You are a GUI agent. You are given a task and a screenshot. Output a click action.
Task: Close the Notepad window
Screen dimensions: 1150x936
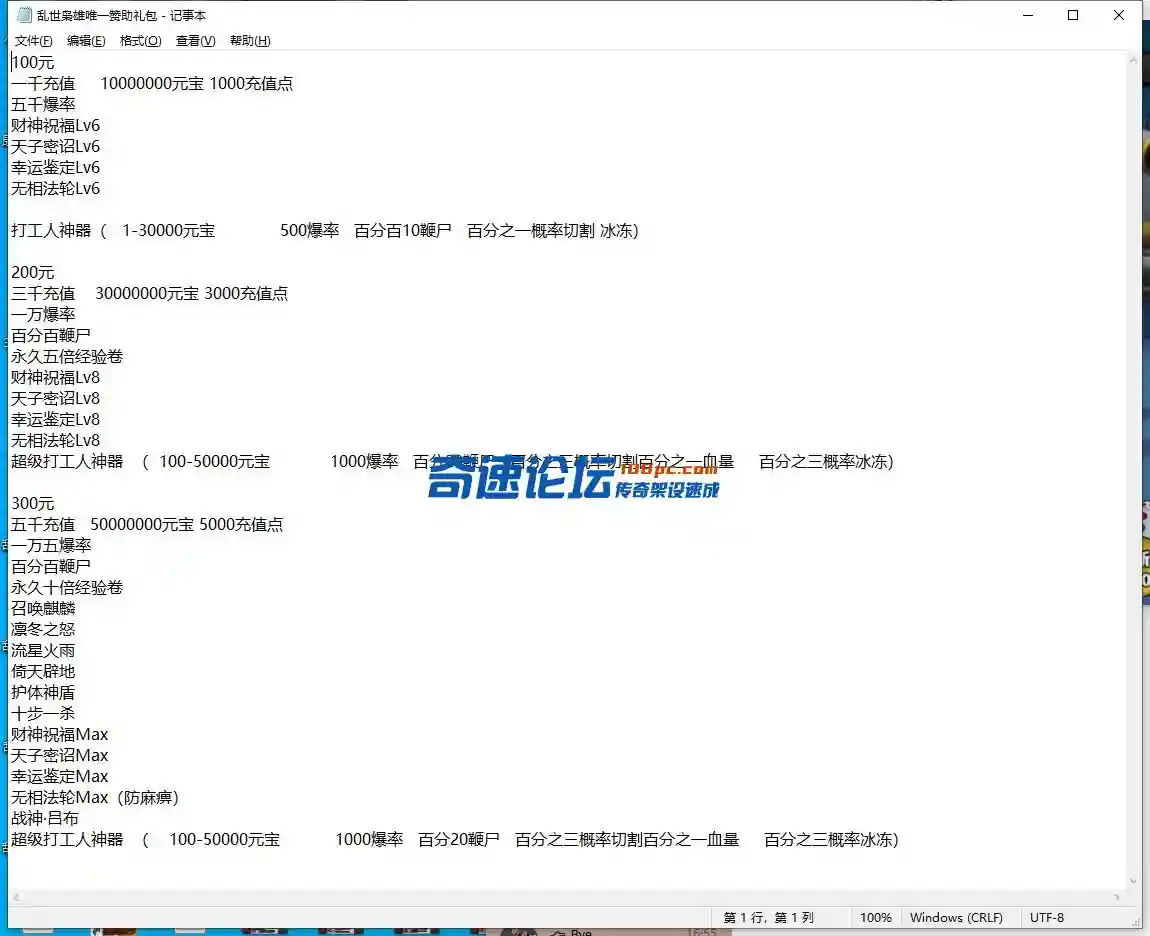(1118, 15)
